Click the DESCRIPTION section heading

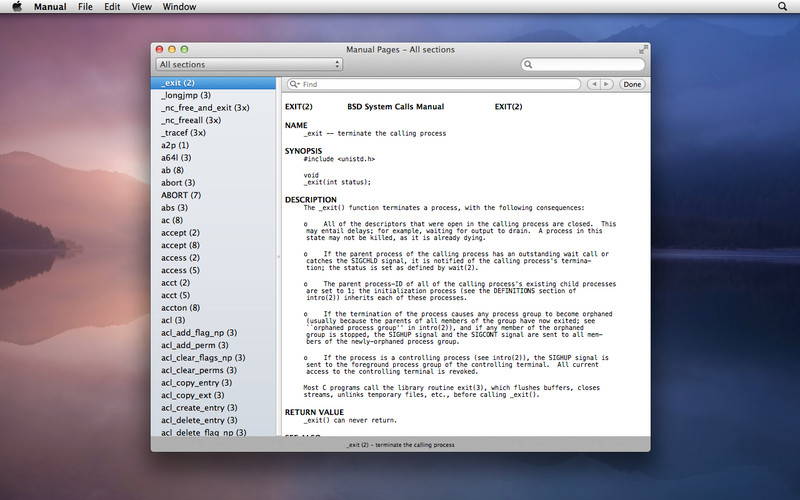[x=311, y=199]
